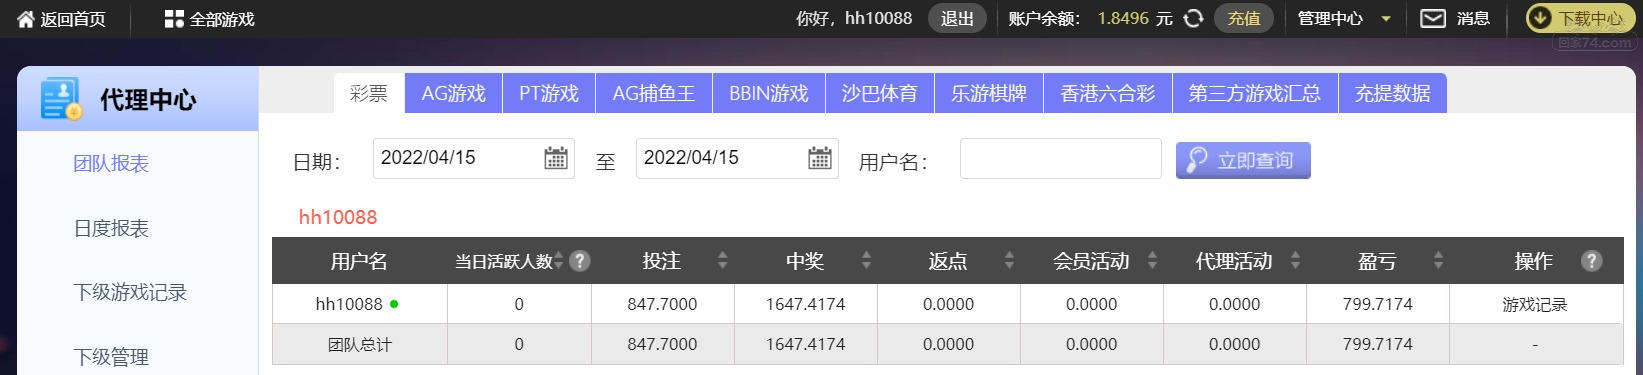Open the 全部游戏 grid icon
Viewport: 1643px width, 375px height.
tap(174, 19)
